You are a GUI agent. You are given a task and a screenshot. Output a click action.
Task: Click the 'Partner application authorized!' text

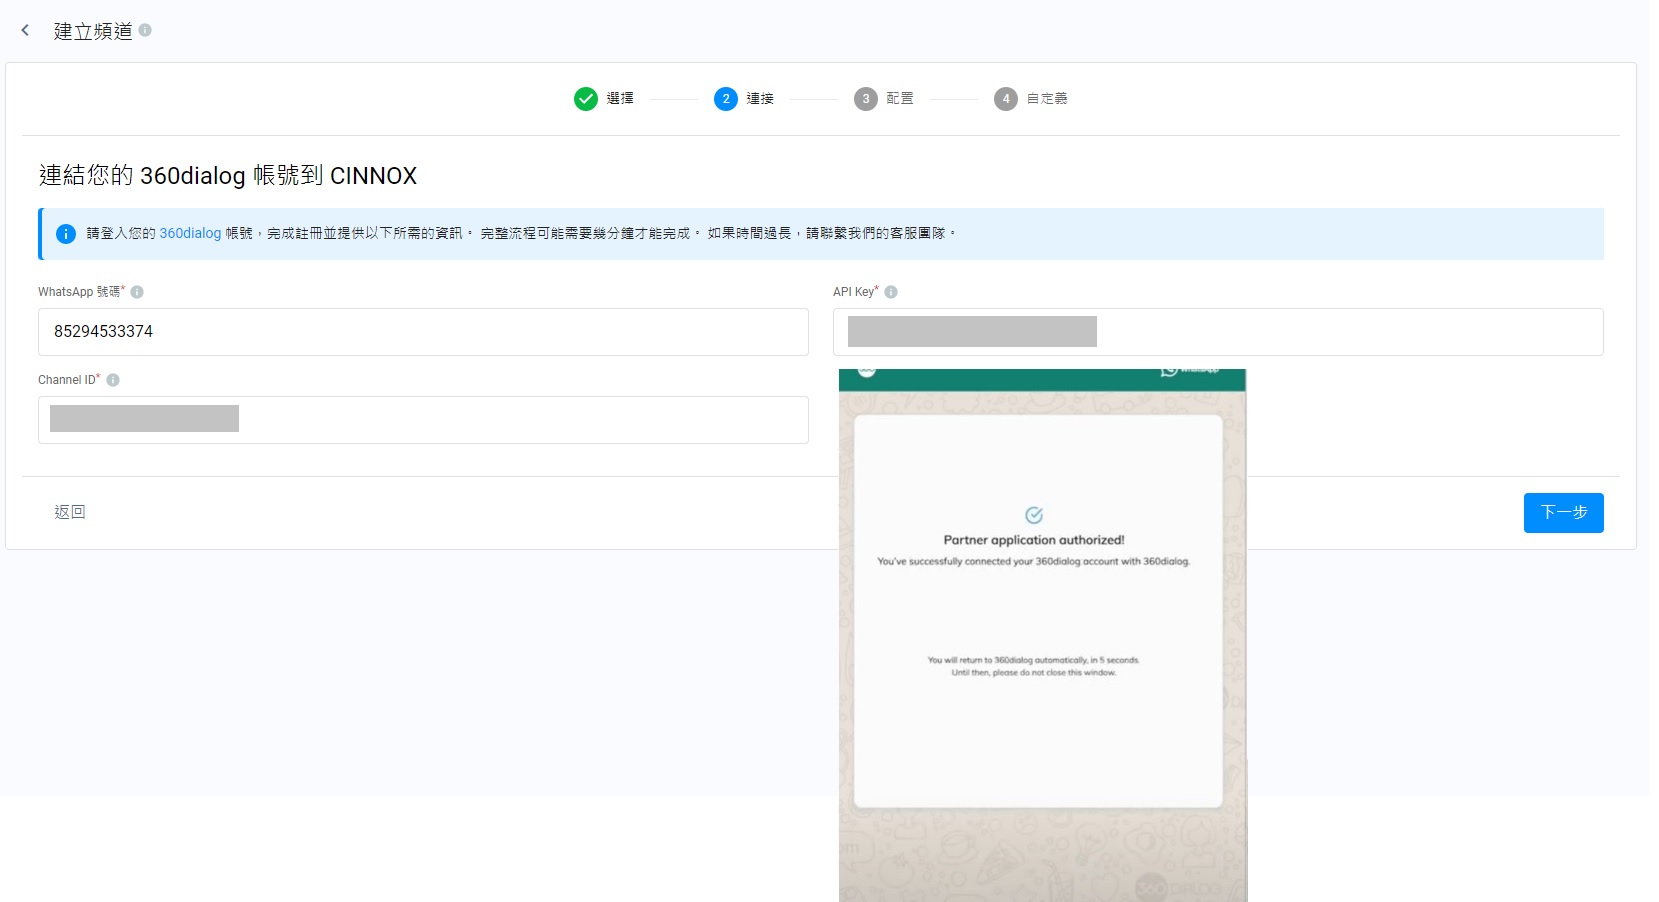tap(1034, 540)
